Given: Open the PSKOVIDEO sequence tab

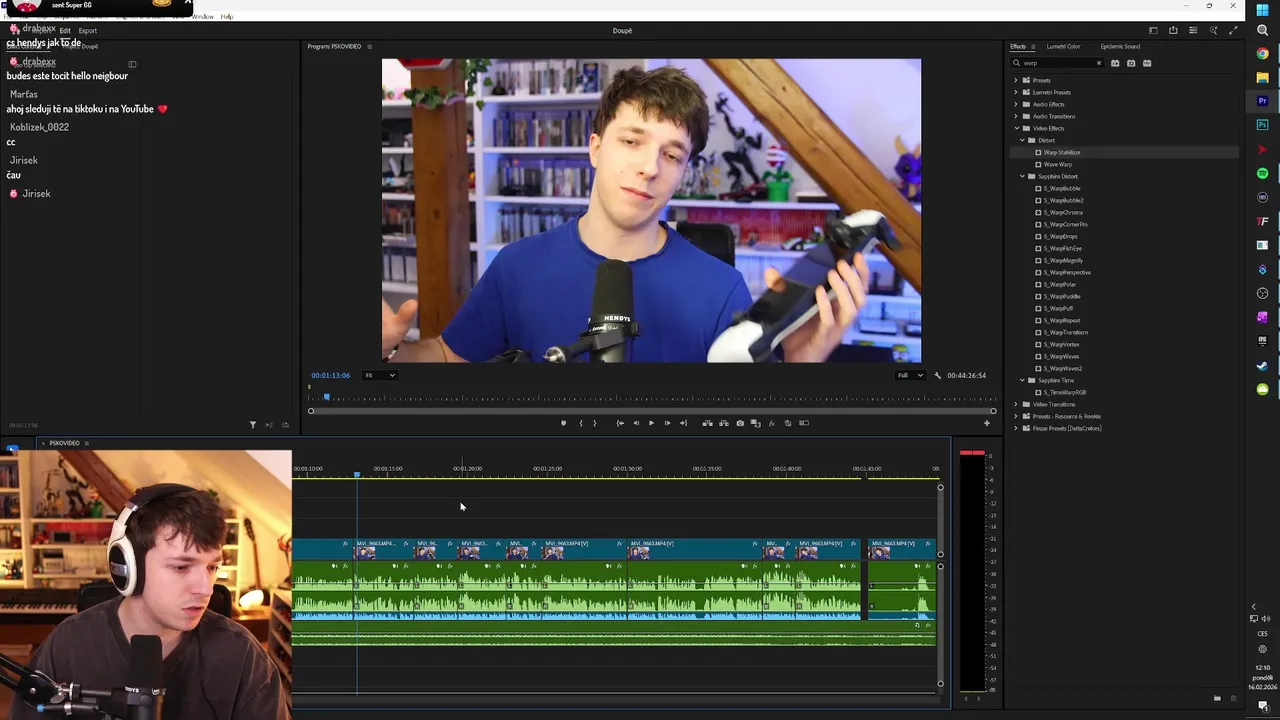Looking at the screenshot, I should [64, 443].
